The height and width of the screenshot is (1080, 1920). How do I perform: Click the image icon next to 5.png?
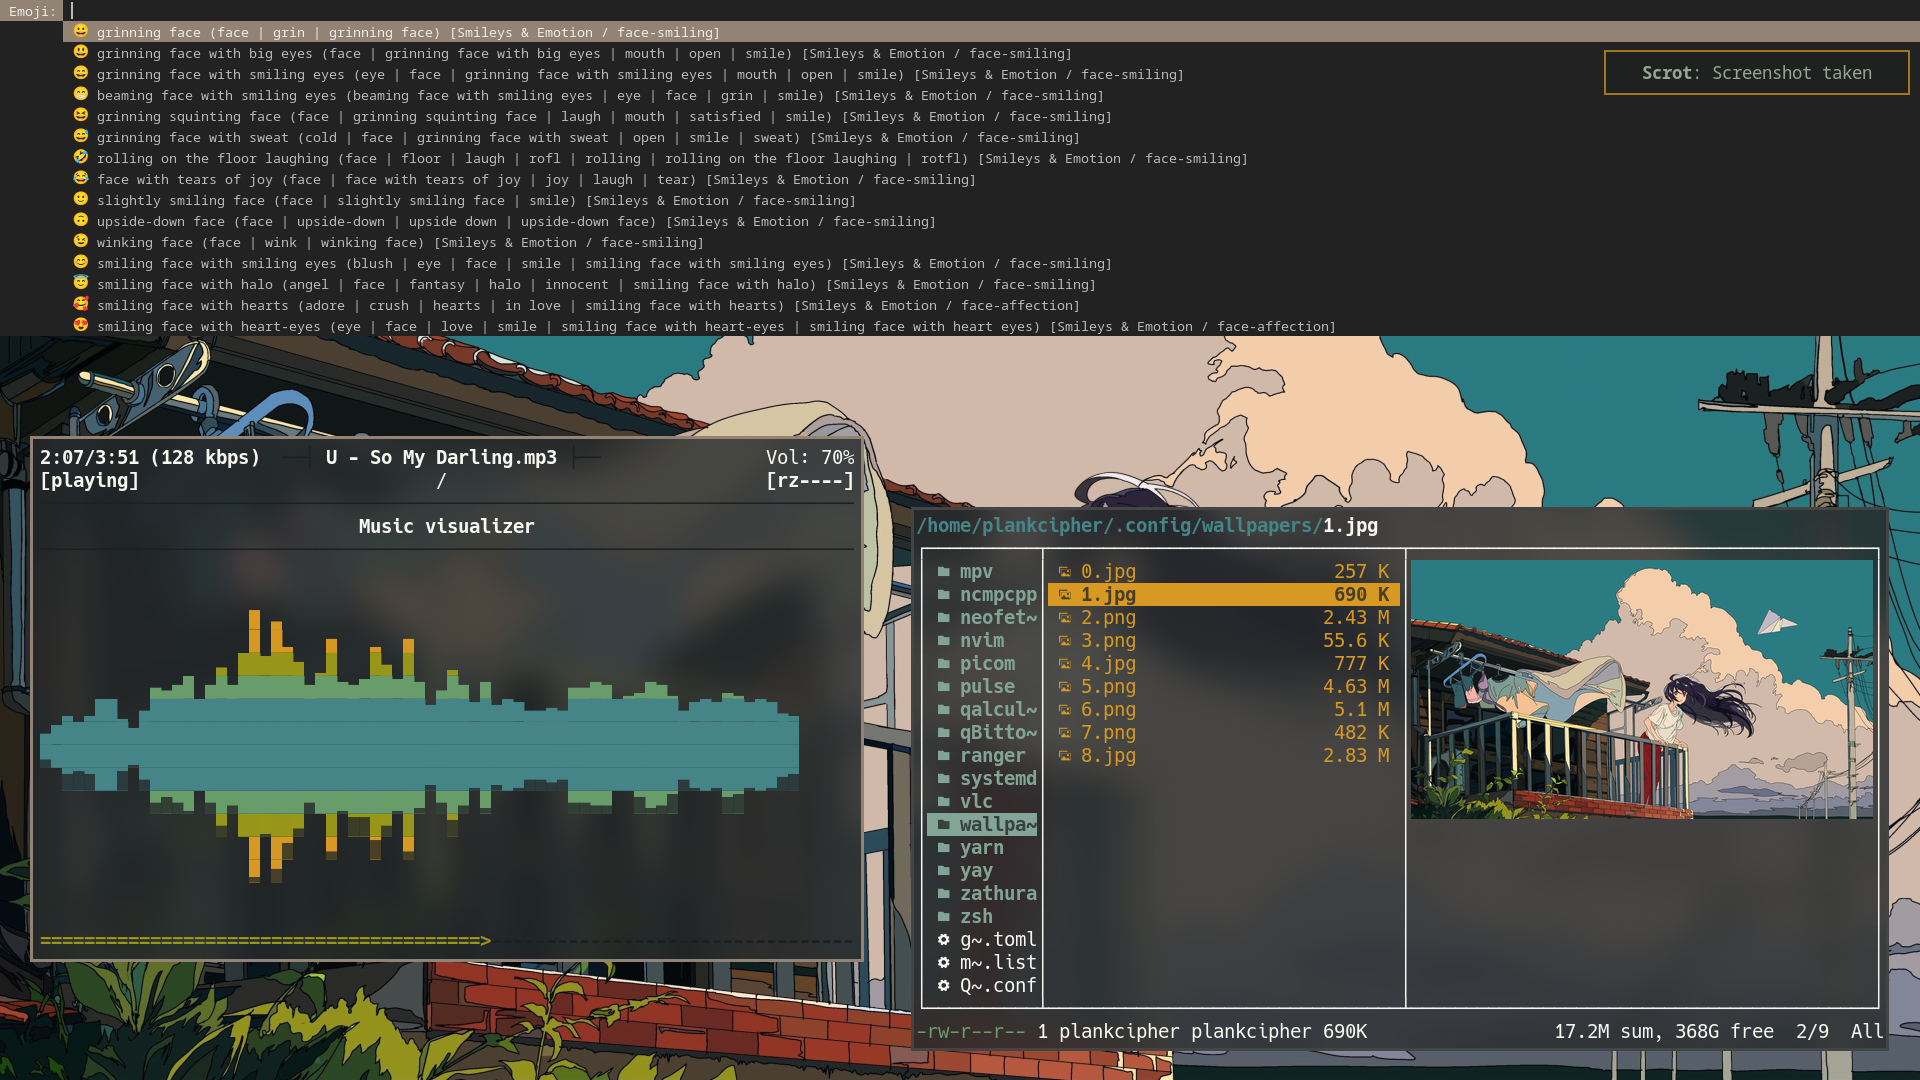click(1065, 687)
